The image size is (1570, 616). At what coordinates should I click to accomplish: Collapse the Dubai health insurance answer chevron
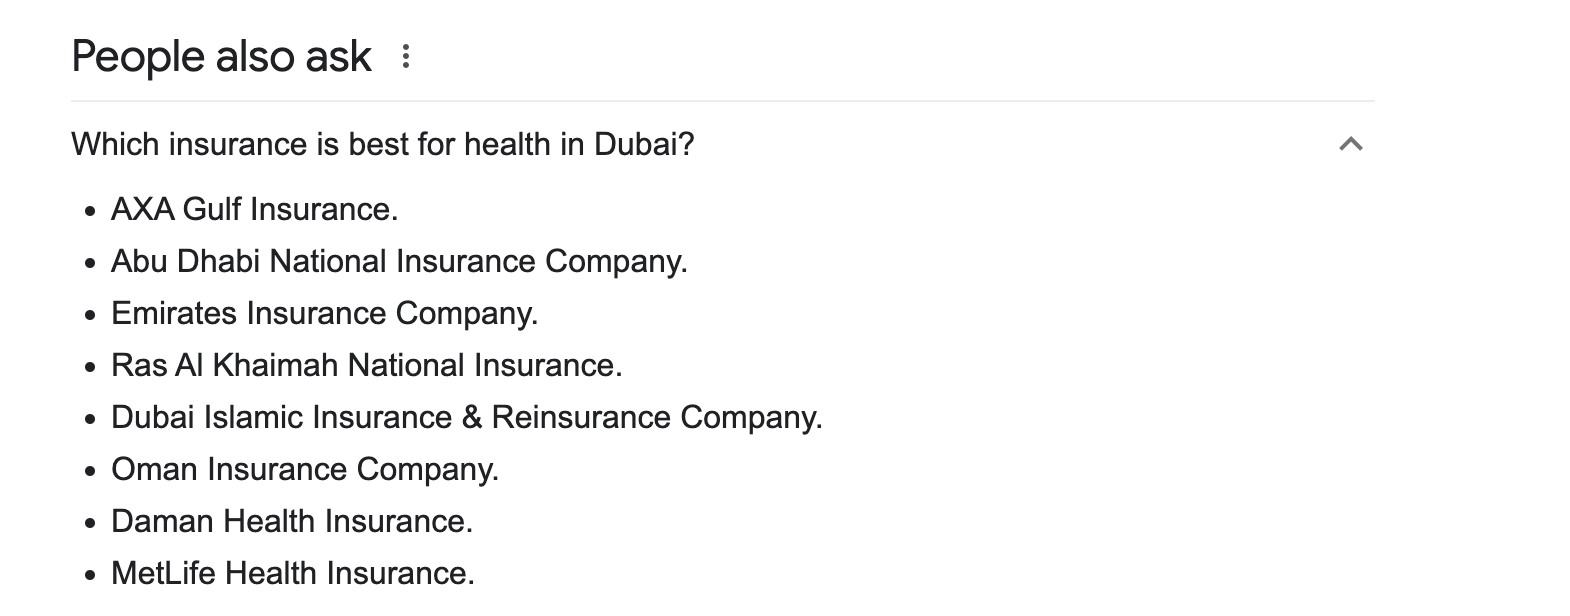tap(1350, 144)
